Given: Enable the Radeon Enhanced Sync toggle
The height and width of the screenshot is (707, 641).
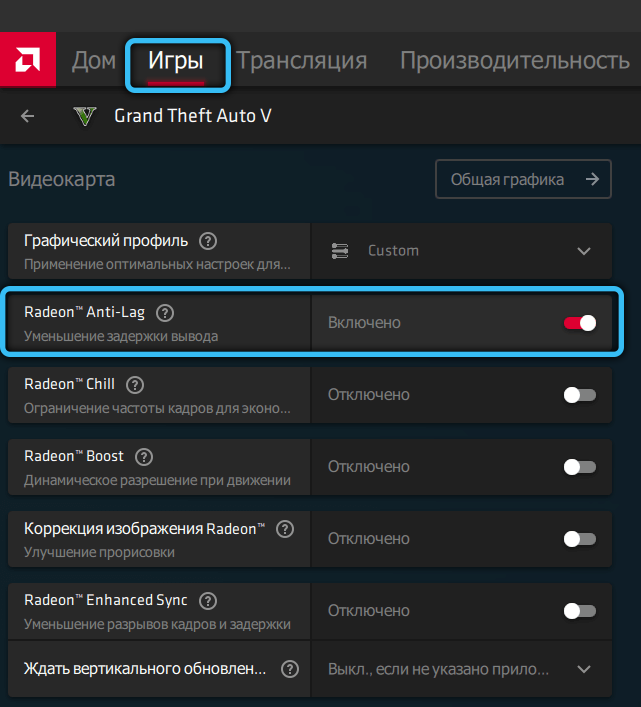Looking at the screenshot, I should (x=580, y=611).
